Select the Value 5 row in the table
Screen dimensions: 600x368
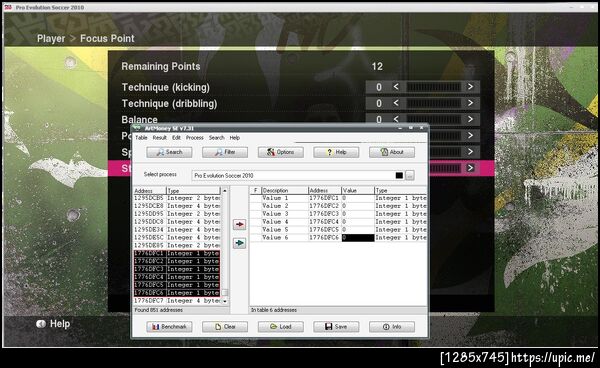(x=338, y=230)
